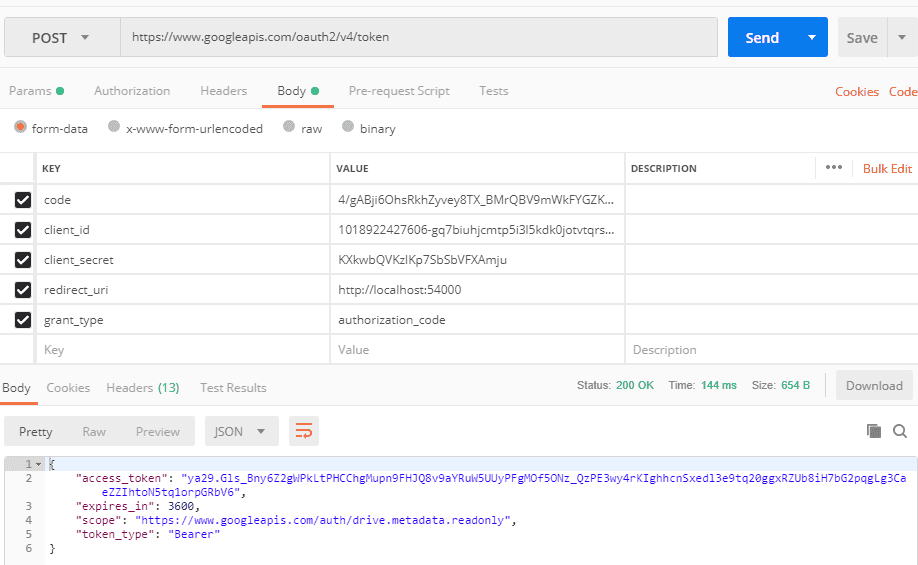This screenshot has width=918, height=565.
Task: Click the grant_type key cell
Action: click(x=183, y=320)
